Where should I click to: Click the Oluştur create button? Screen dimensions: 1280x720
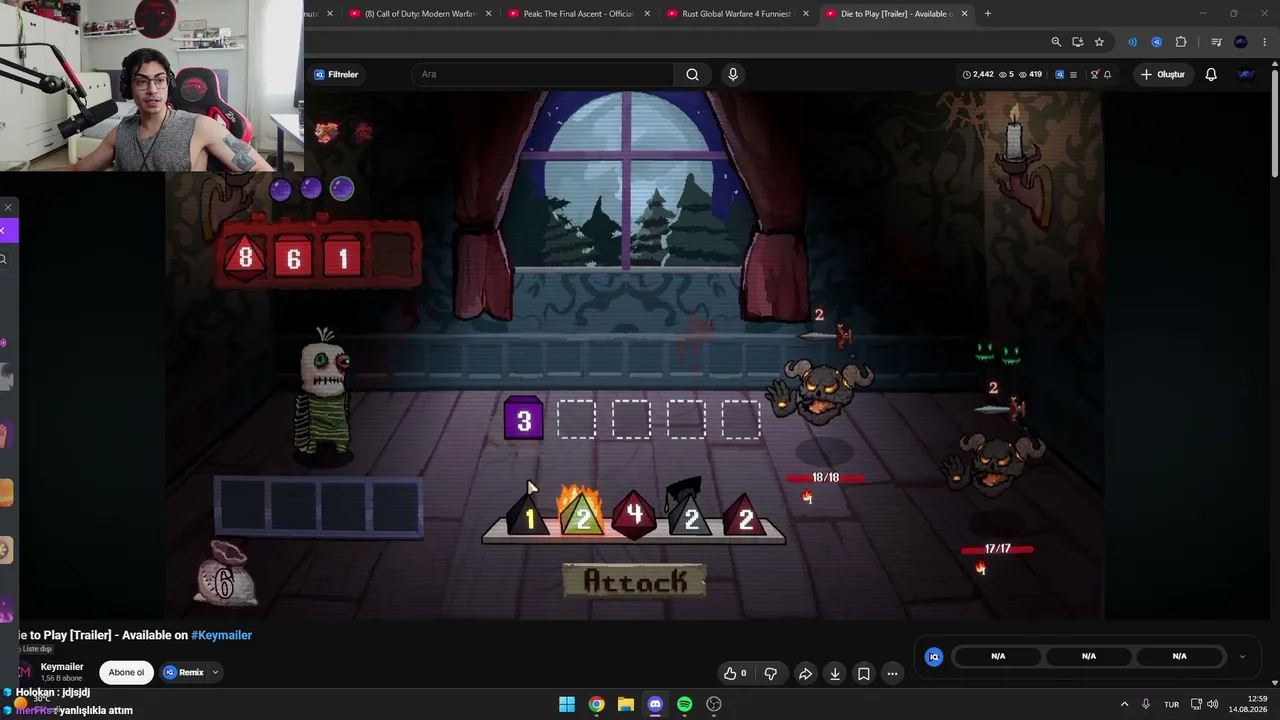(x=1163, y=74)
